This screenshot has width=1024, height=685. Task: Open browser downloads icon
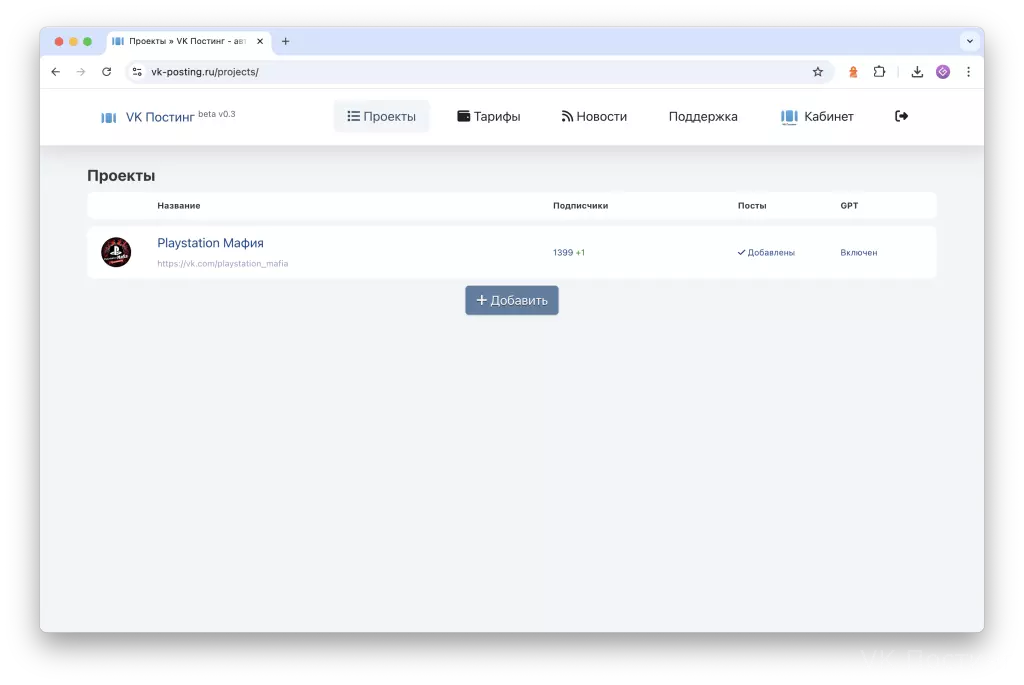click(x=917, y=72)
